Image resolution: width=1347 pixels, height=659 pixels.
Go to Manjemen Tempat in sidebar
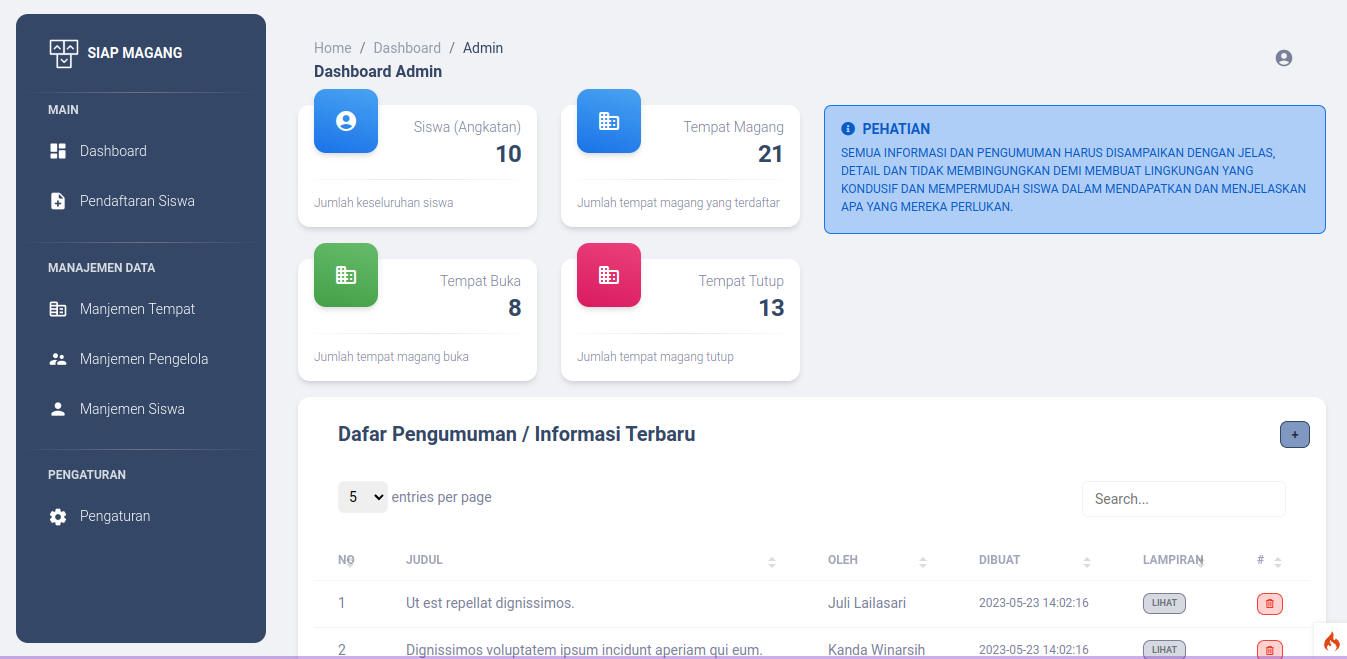pos(137,309)
